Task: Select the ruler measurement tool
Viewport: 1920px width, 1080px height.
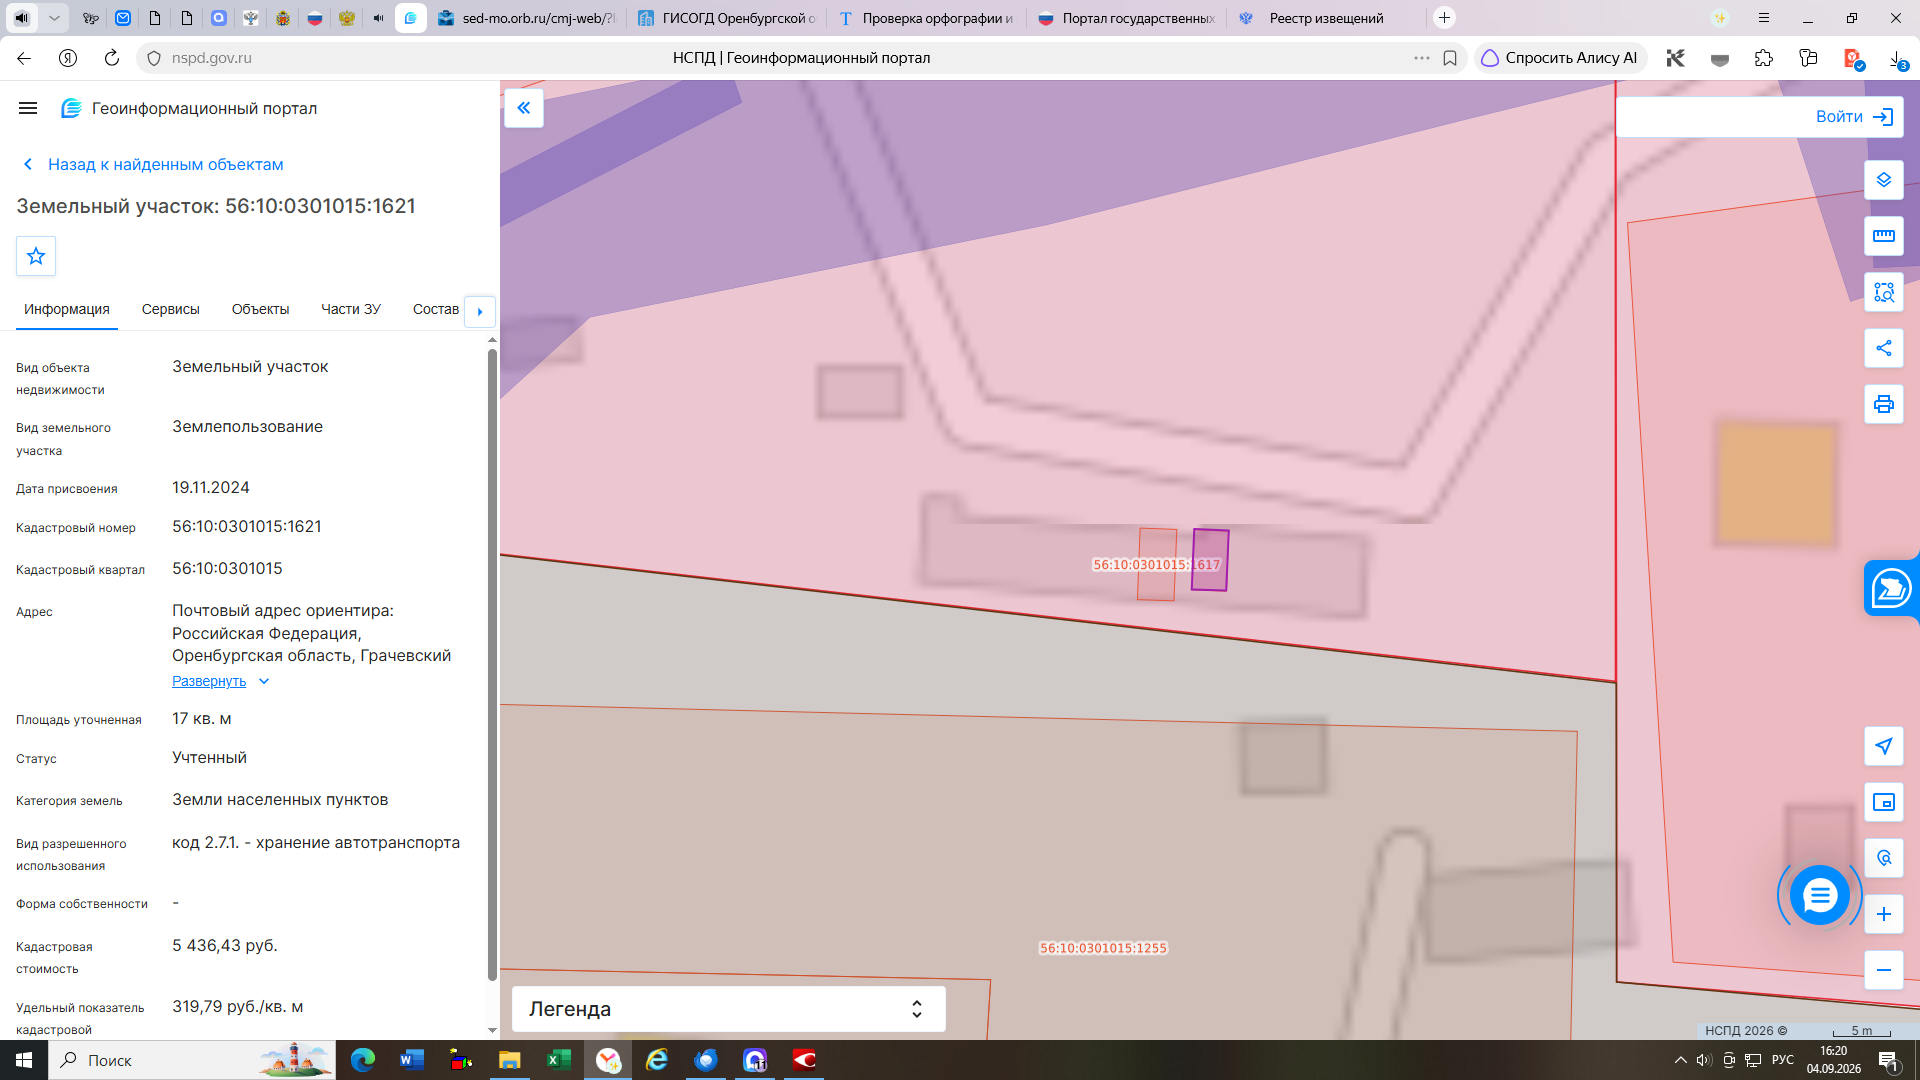Action: pyautogui.click(x=1883, y=236)
